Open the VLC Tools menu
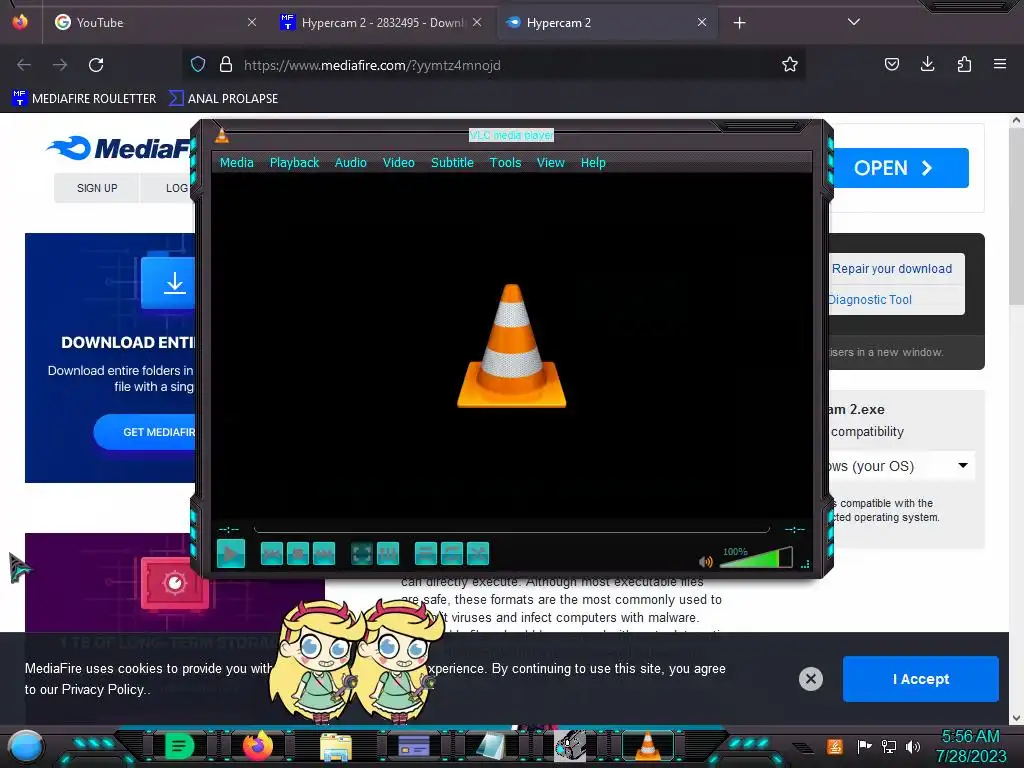 [505, 163]
